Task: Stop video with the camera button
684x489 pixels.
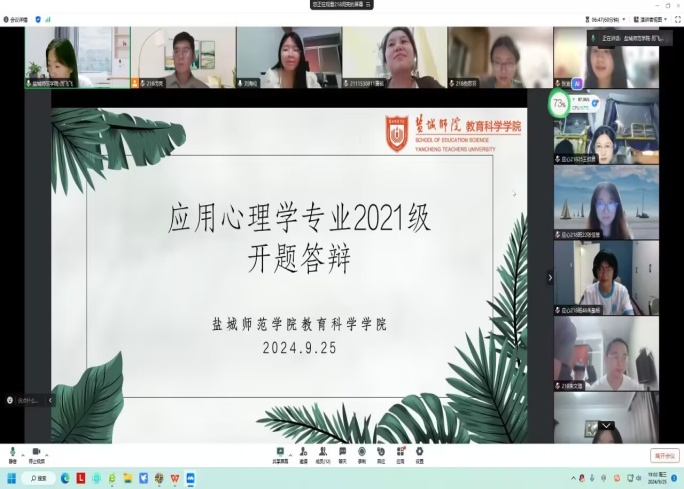Action: (36, 452)
